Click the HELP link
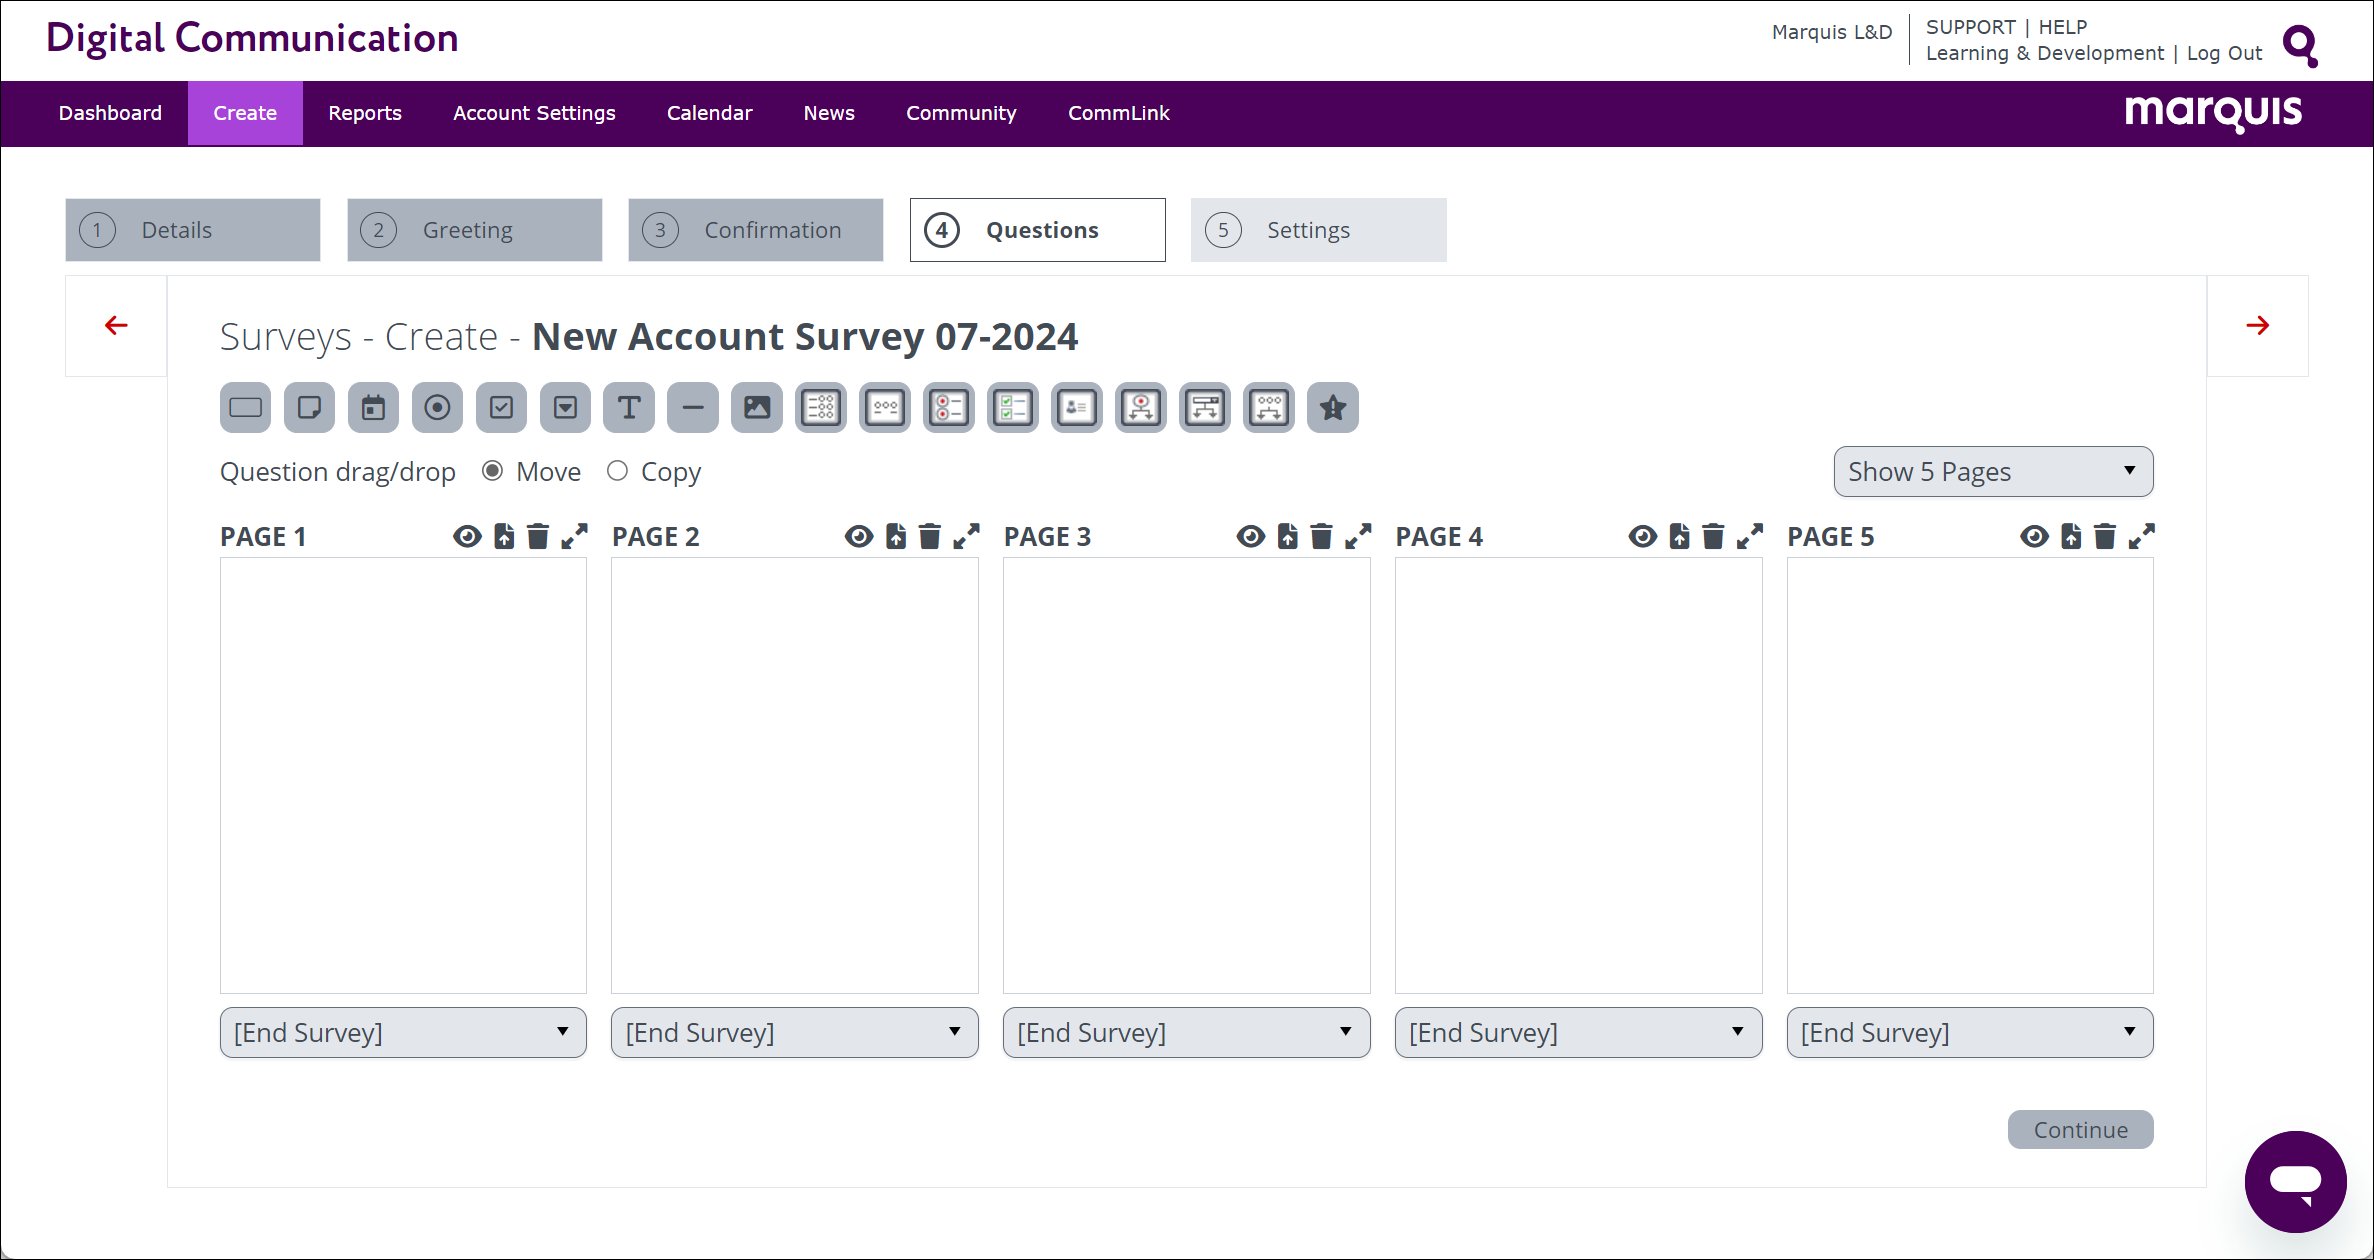Screen dimensions: 2374x1260 coord(2062,27)
